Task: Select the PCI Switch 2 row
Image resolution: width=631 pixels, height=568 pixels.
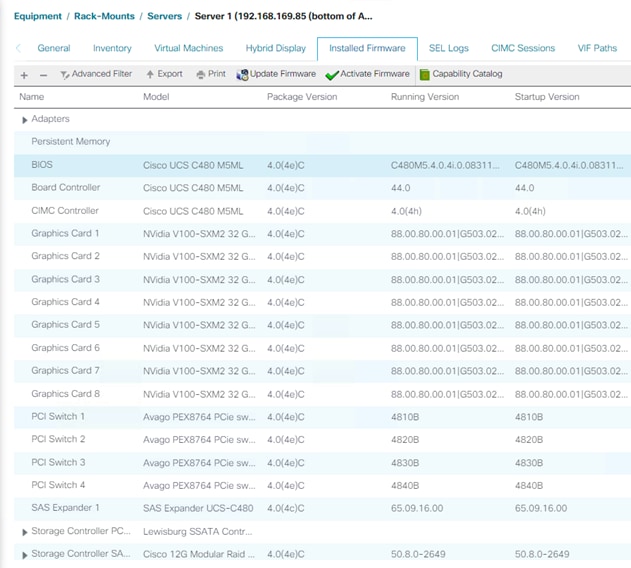Action: point(322,440)
